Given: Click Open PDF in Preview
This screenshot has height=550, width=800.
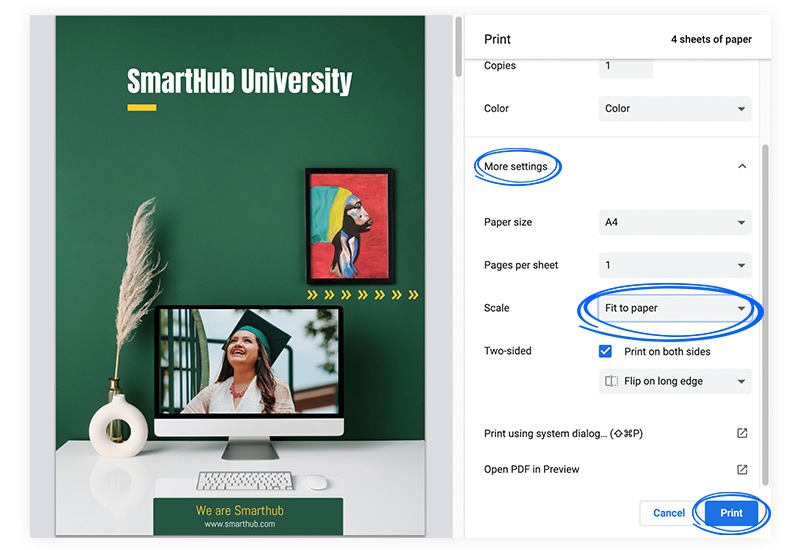Looking at the screenshot, I should click(x=532, y=469).
